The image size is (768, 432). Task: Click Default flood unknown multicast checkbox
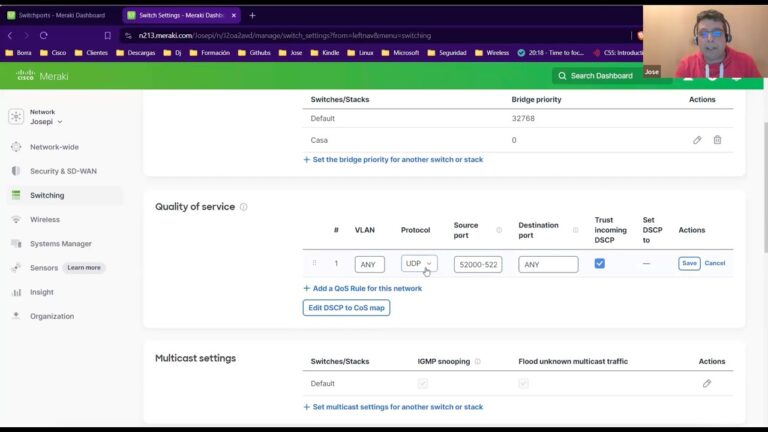[523, 384]
